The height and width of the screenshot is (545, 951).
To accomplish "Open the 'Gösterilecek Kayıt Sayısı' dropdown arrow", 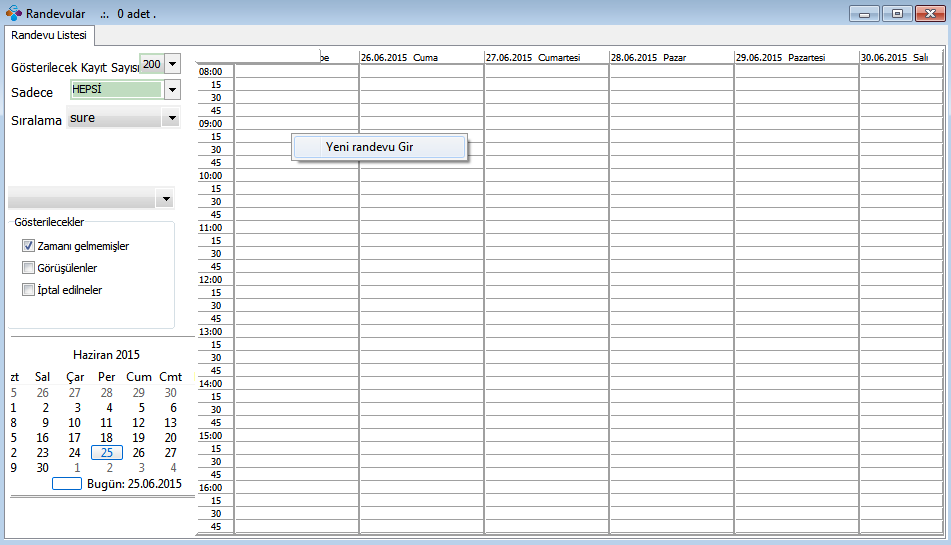I will (172, 64).
